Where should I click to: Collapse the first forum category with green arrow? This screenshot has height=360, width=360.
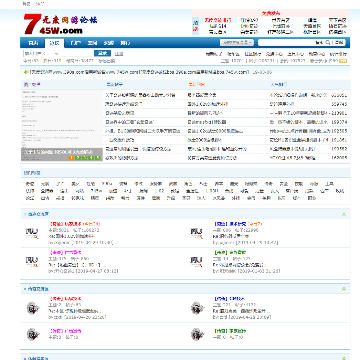(x=344, y=214)
